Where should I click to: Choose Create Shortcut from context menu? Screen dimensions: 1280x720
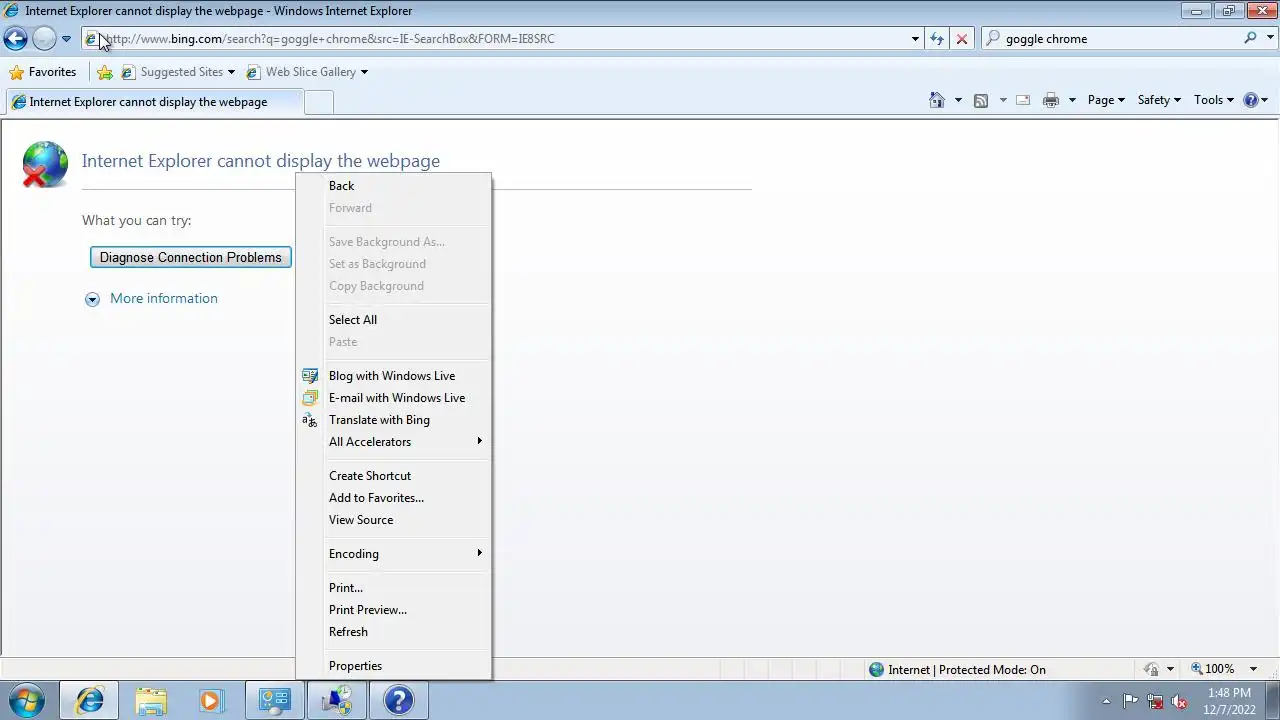tap(393, 476)
